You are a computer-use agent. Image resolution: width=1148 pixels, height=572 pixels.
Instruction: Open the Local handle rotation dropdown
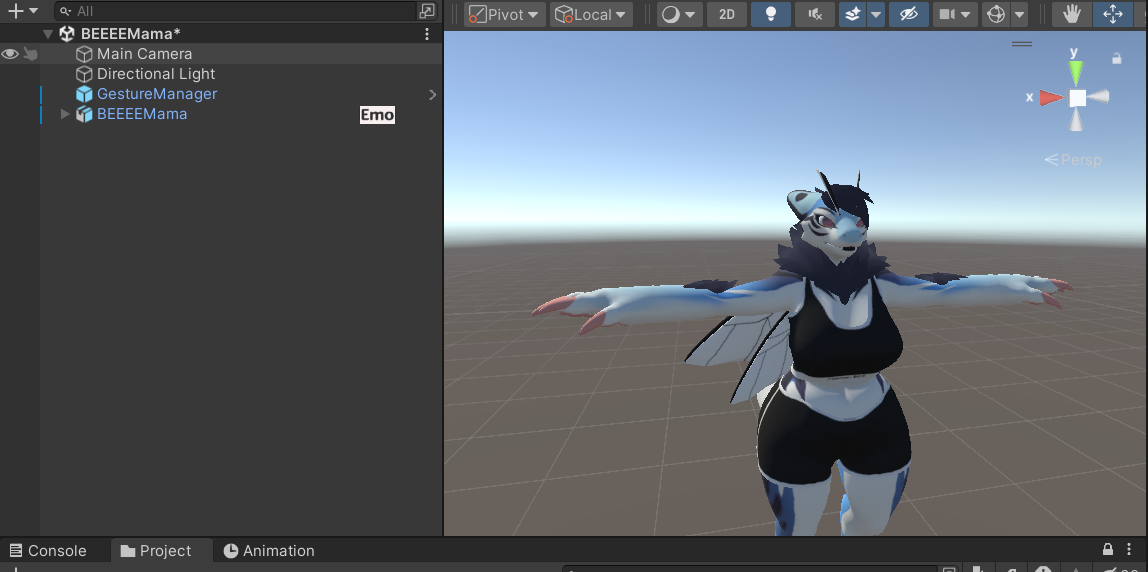coord(592,15)
